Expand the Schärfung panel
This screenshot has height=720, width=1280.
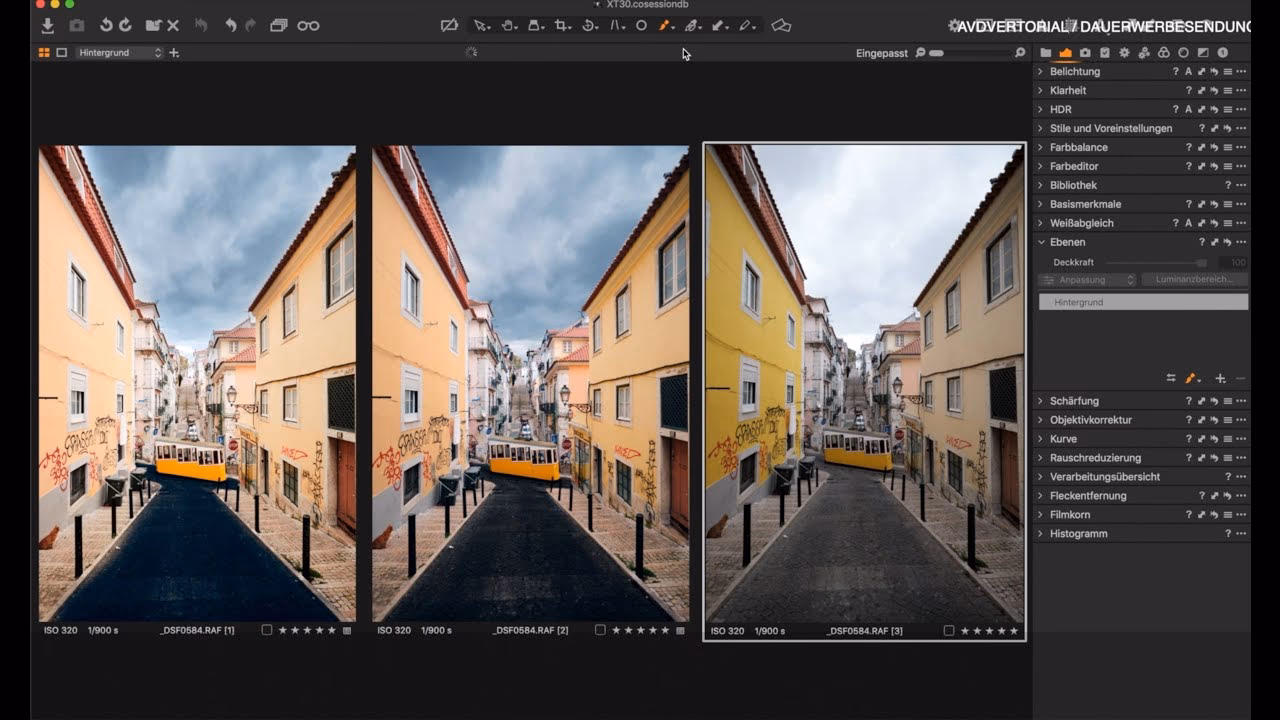[1040, 401]
